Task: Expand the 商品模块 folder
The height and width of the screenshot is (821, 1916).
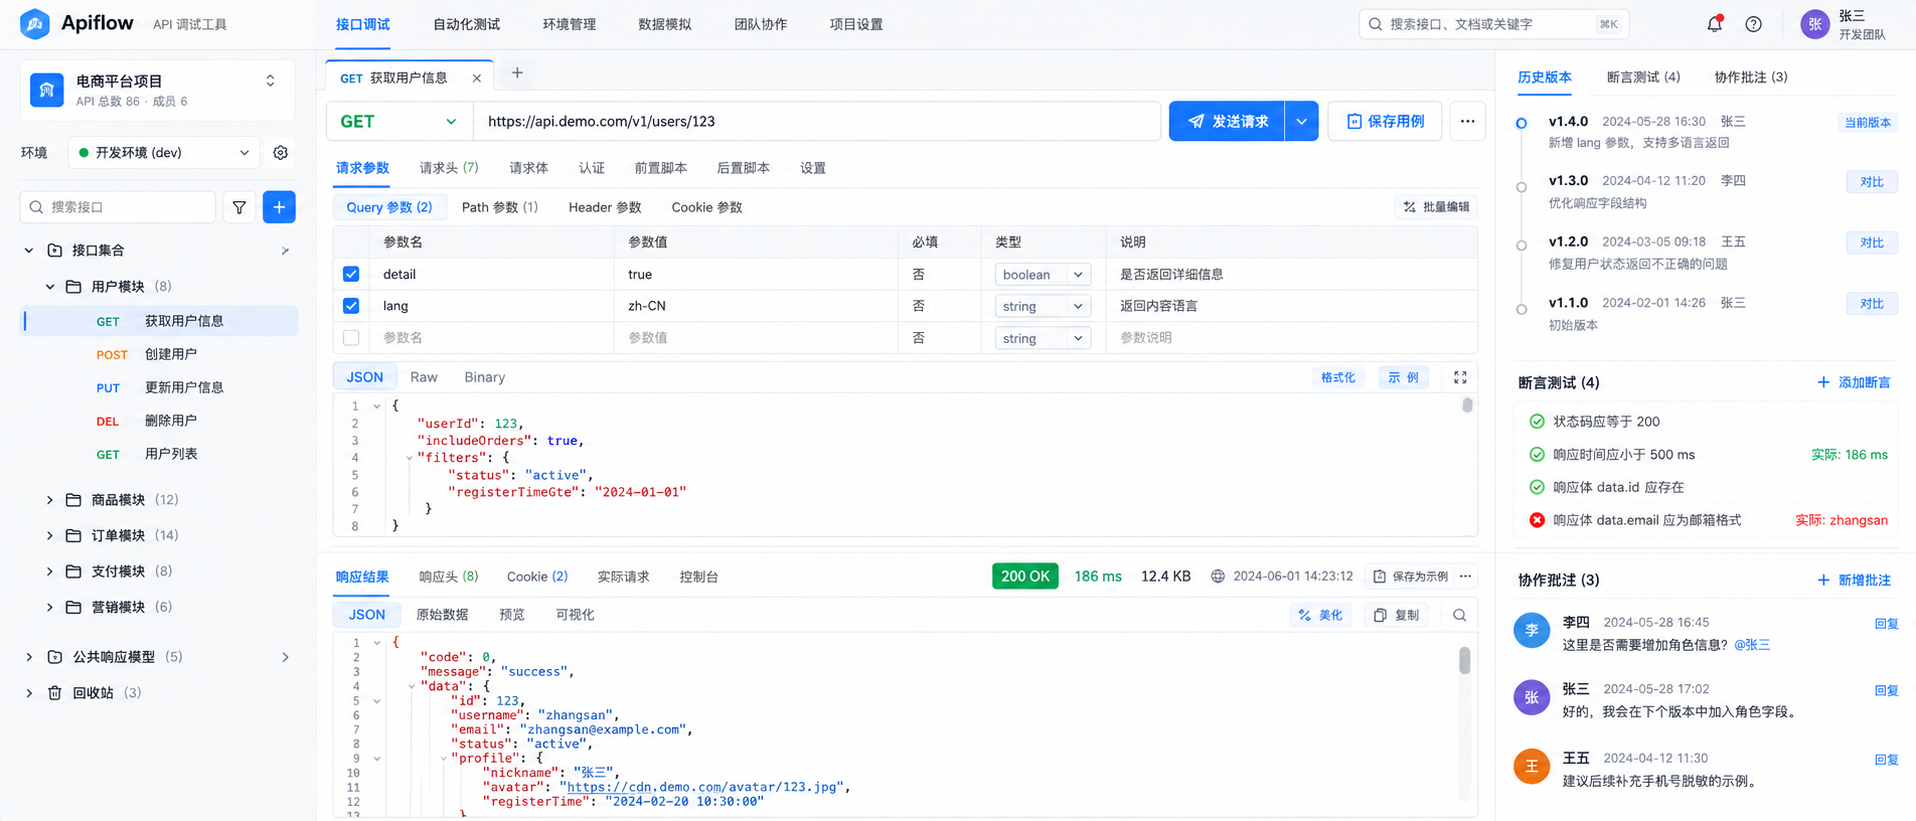Action: 50,499
